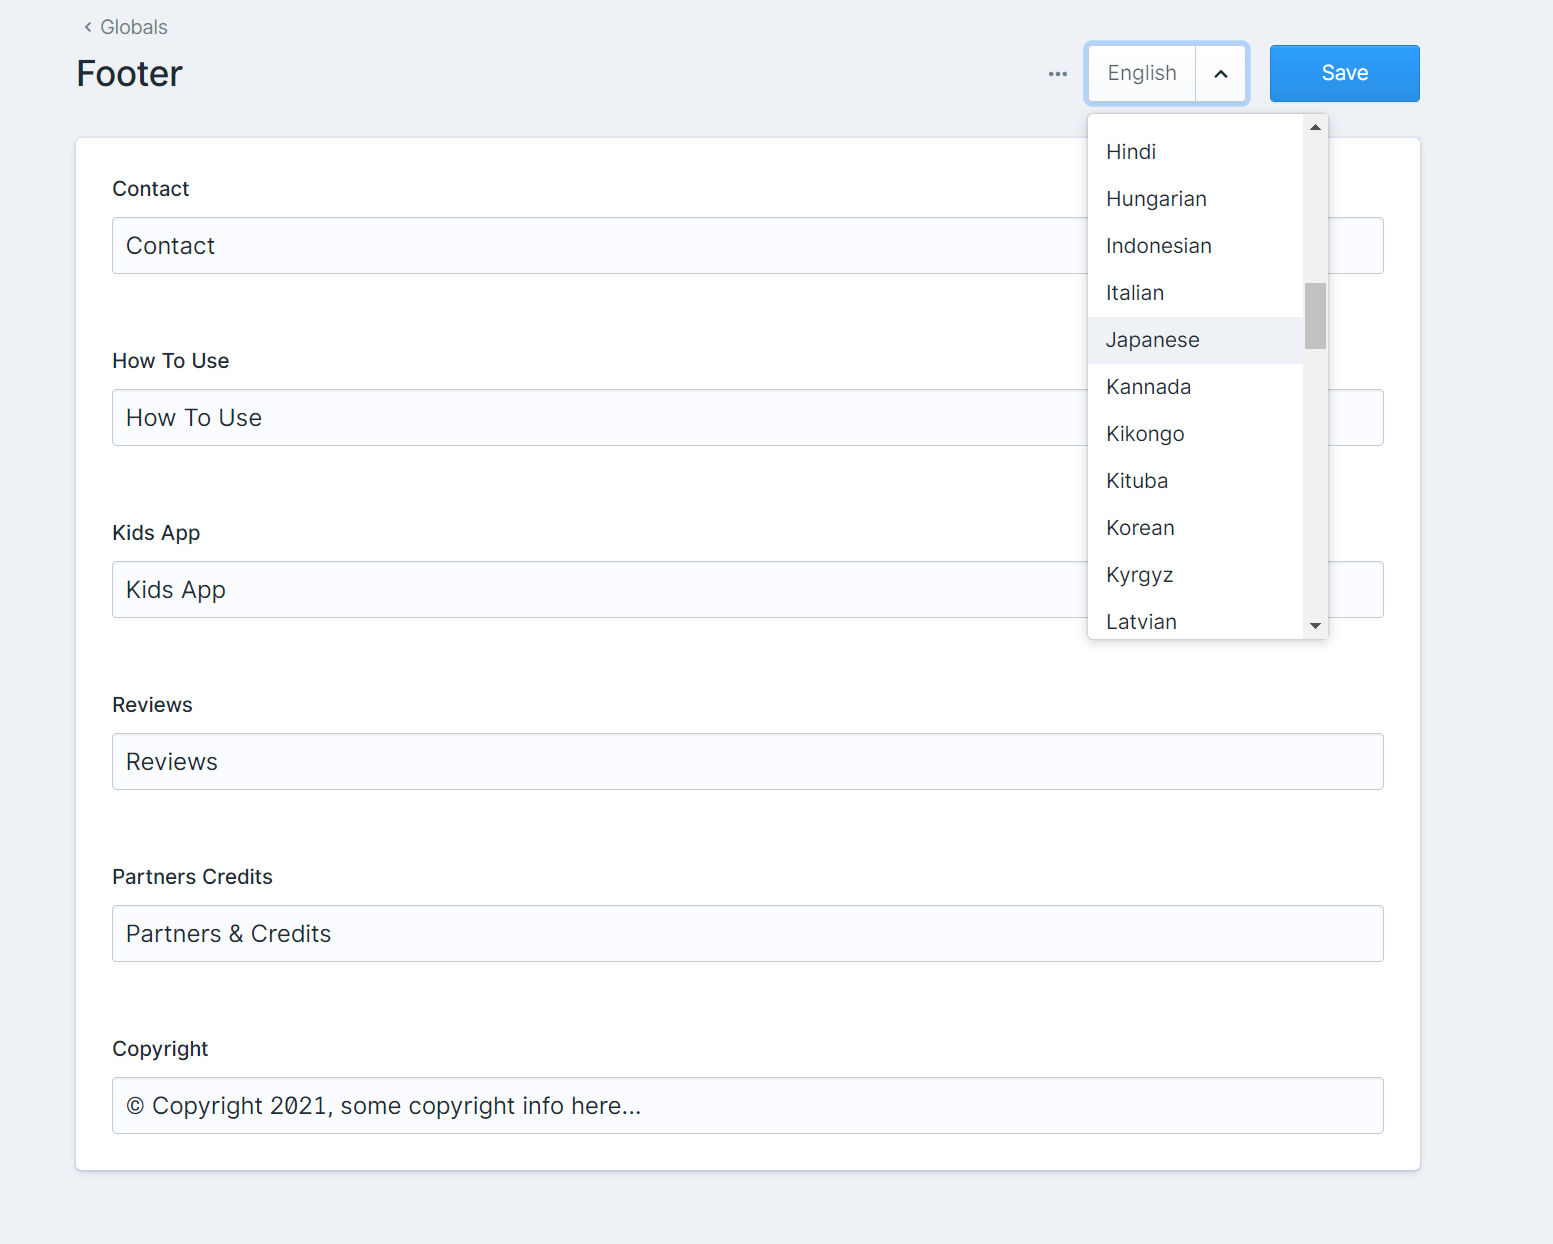The width and height of the screenshot is (1553, 1244).
Task: Open the English locale selector
Action: (1141, 73)
